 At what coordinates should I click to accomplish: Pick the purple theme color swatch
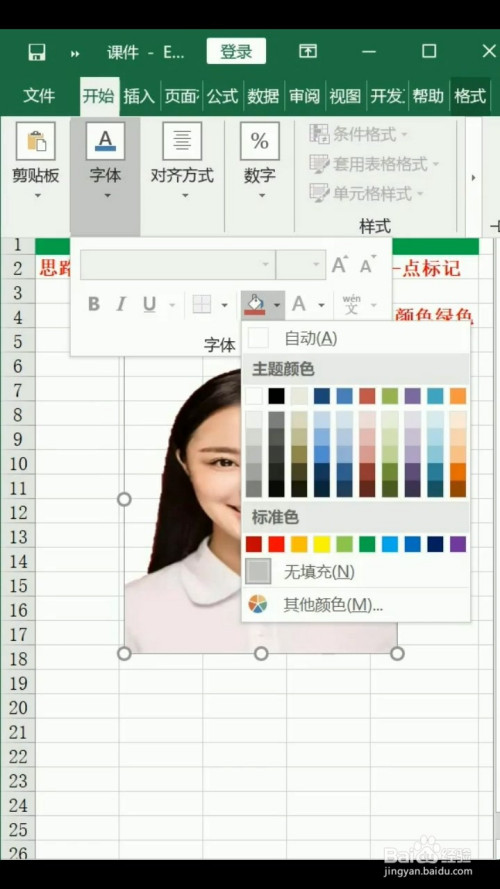click(413, 396)
